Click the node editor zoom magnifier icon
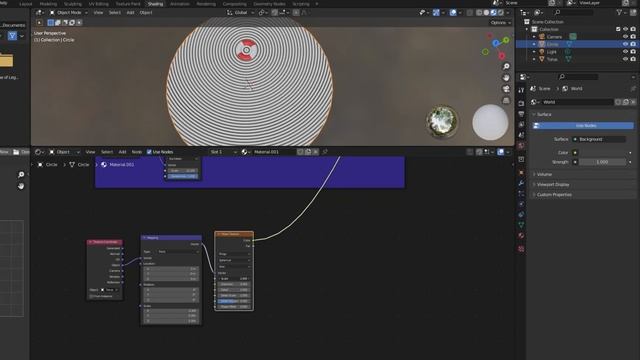This screenshot has width=640, height=360. tap(21, 175)
